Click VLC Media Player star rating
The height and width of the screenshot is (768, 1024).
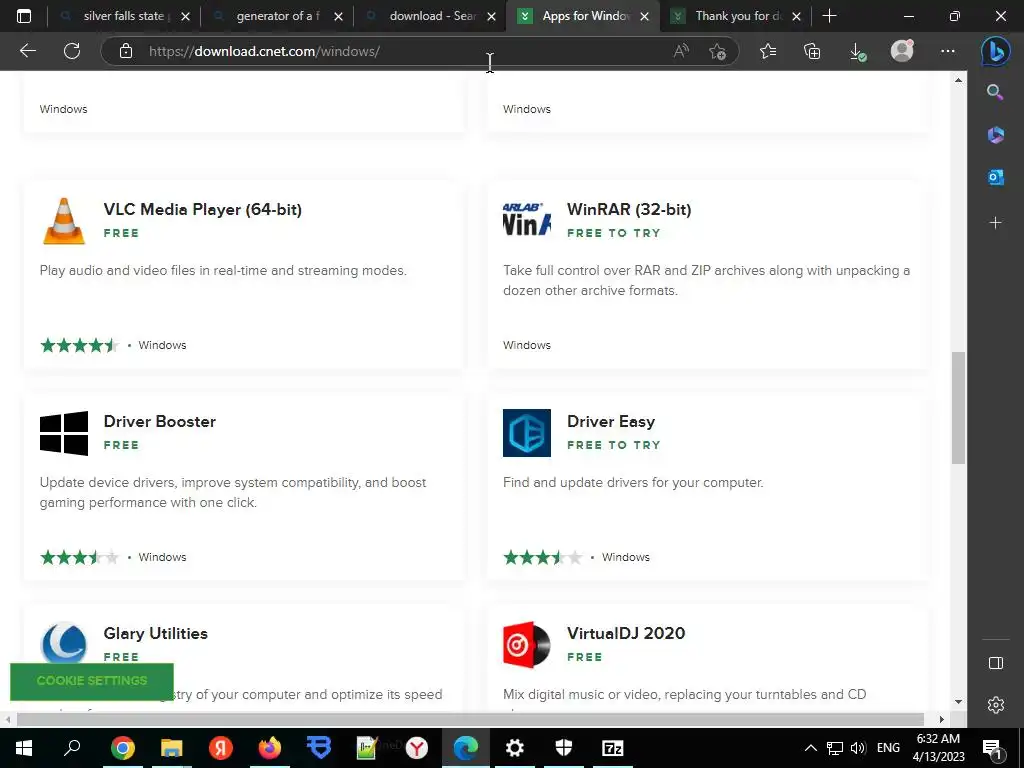(x=80, y=345)
